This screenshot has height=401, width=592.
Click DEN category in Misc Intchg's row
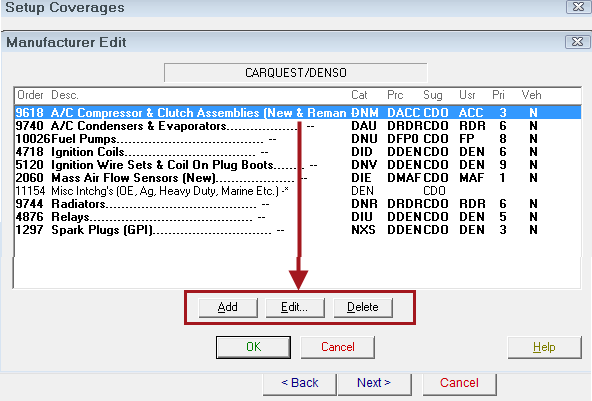[362, 191]
